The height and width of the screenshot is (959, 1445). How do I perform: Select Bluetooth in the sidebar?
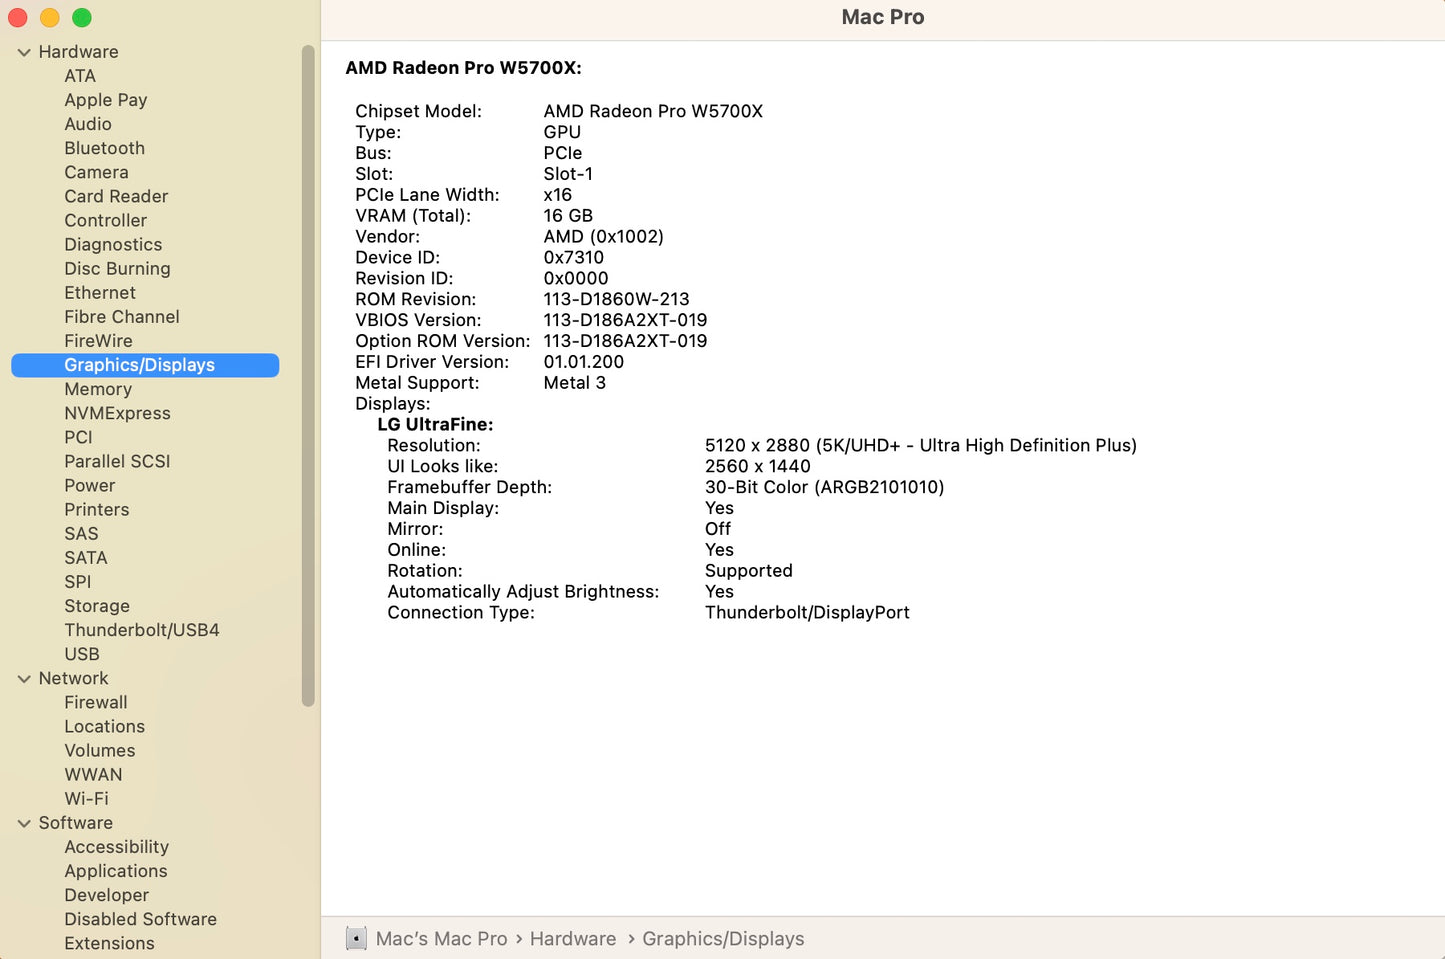(104, 148)
